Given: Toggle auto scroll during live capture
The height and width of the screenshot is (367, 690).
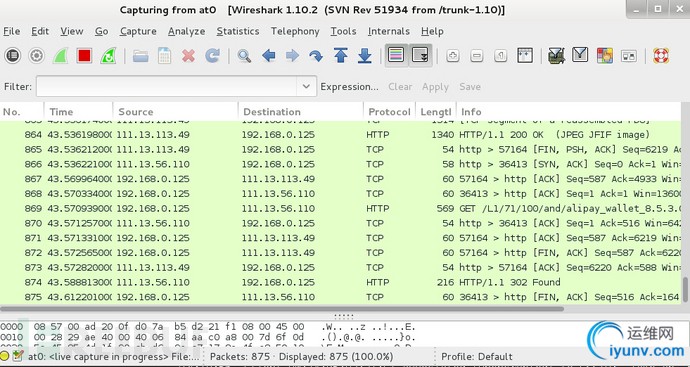Looking at the screenshot, I should tap(420, 55).
